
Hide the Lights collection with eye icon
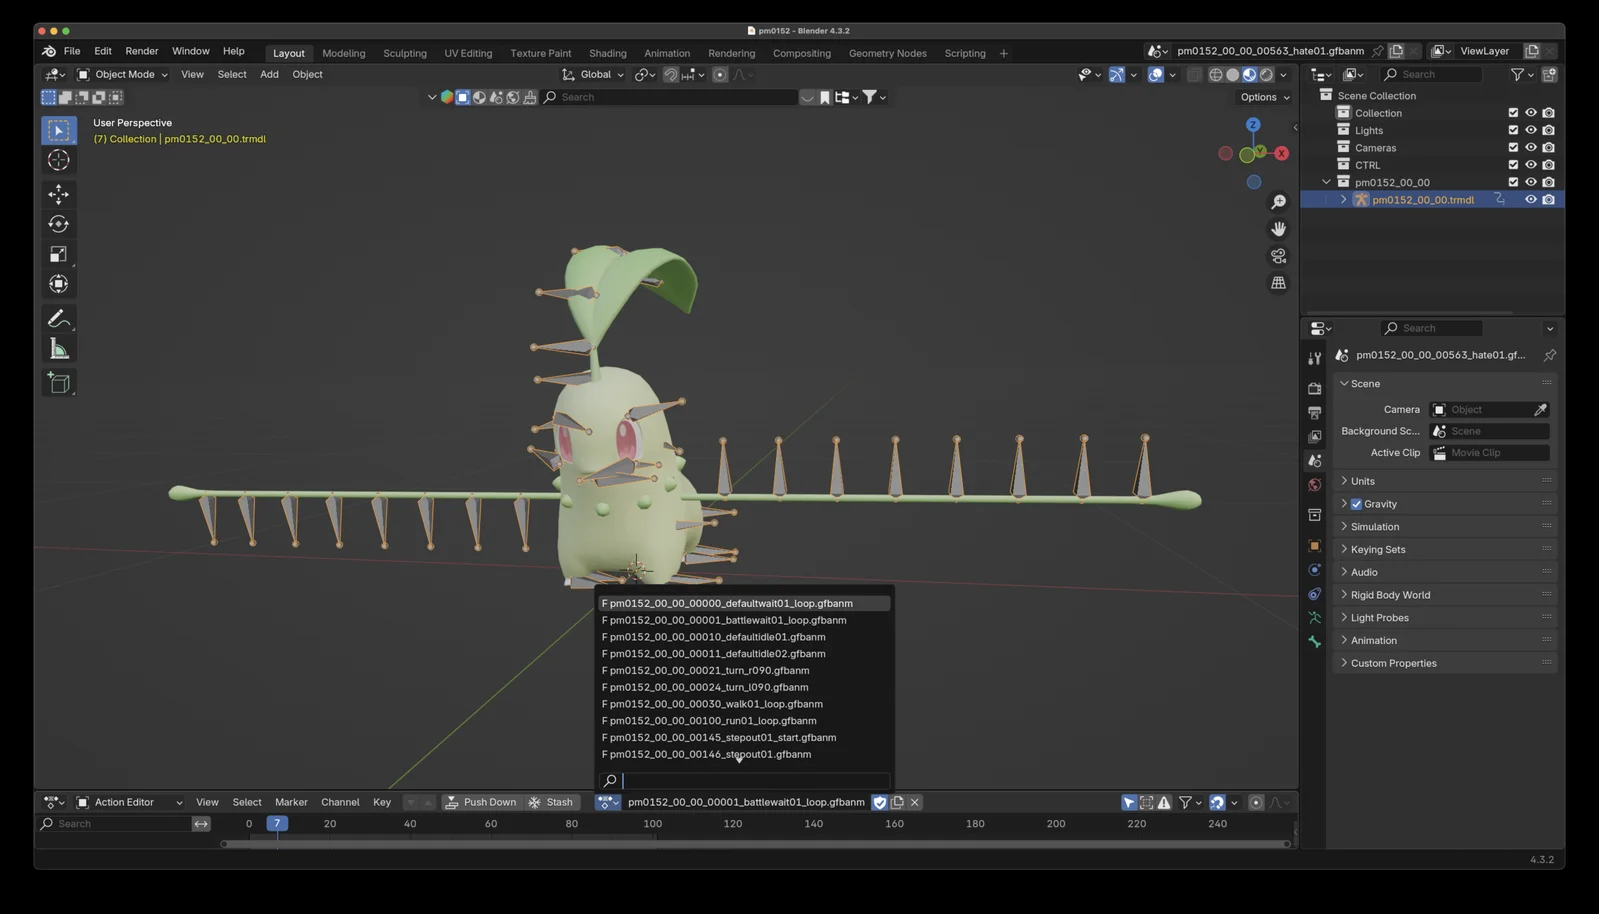click(1530, 130)
